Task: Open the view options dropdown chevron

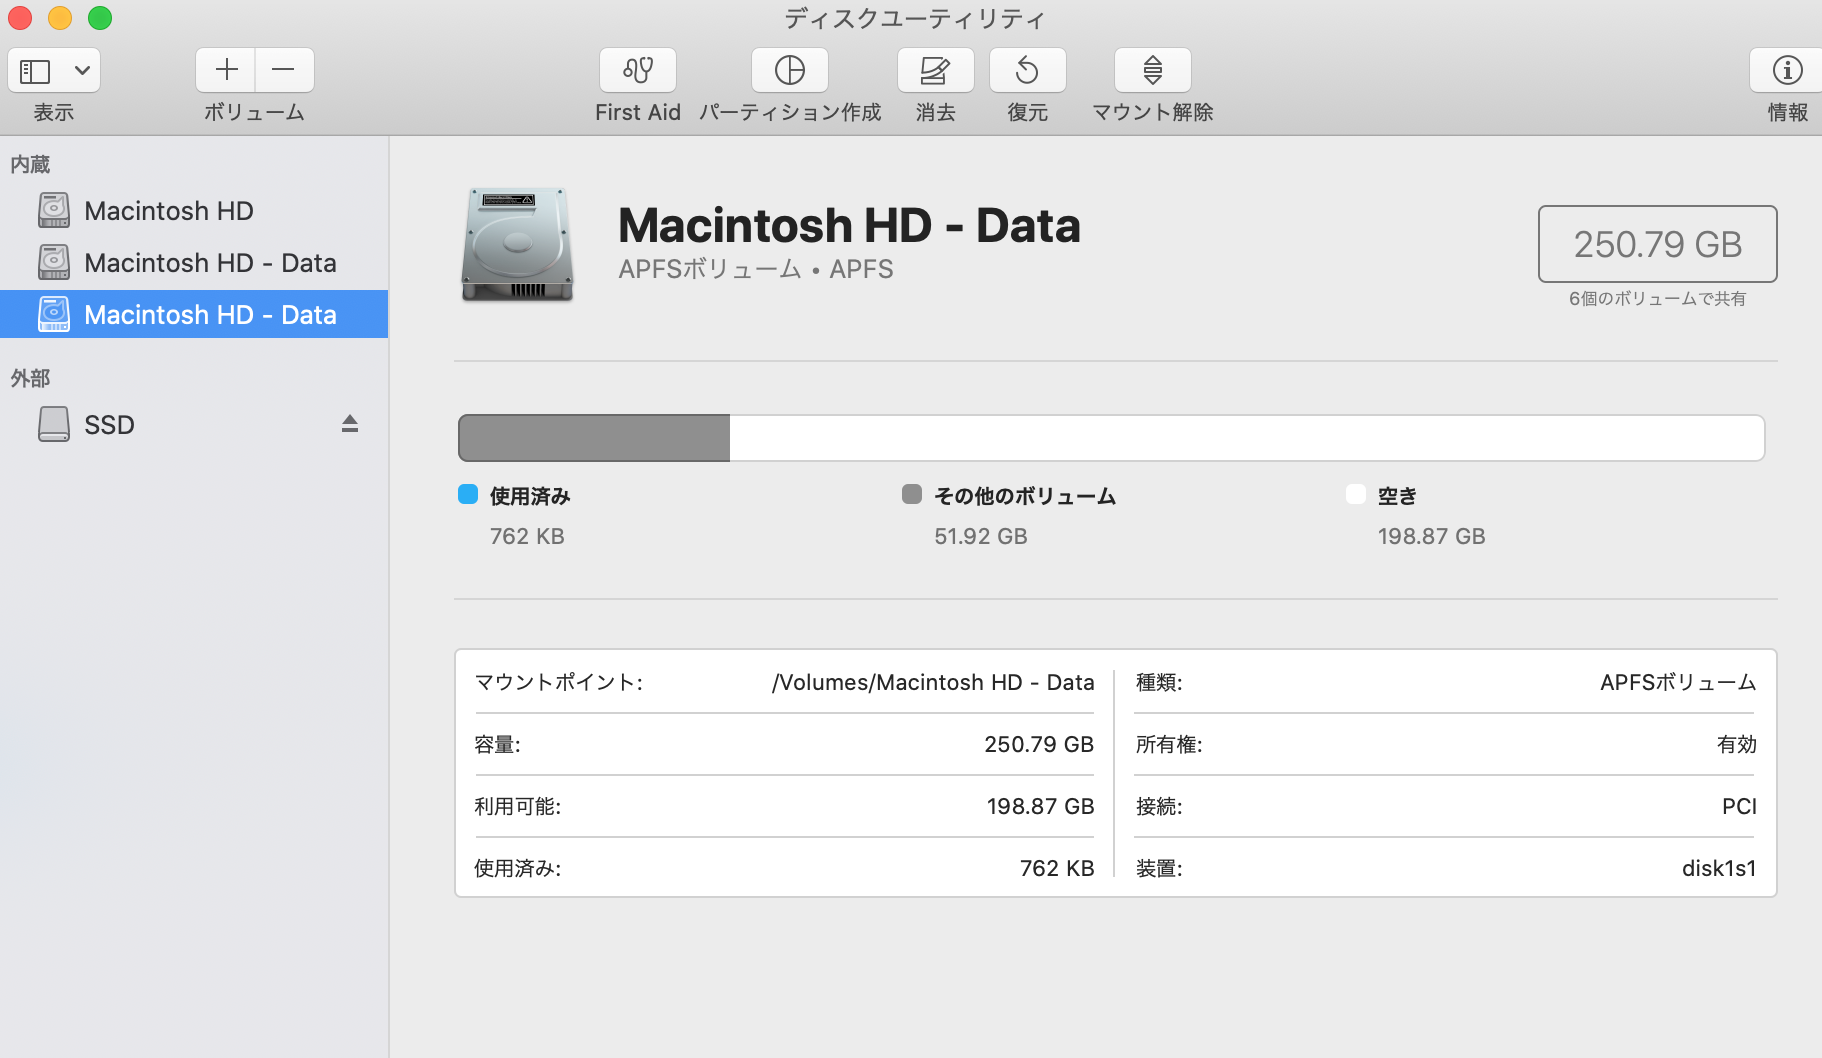Action: 83,71
